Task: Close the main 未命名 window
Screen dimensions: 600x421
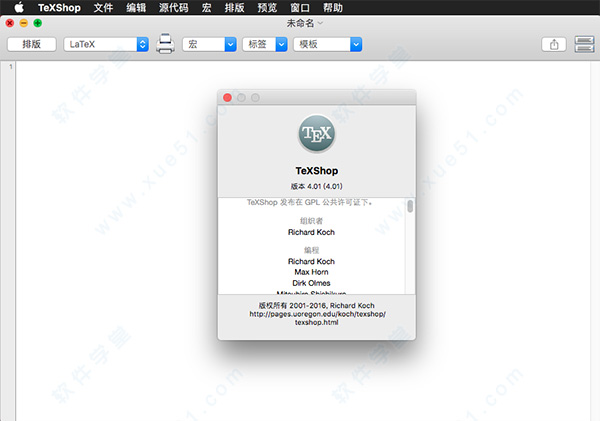Action: (x=10, y=23)
